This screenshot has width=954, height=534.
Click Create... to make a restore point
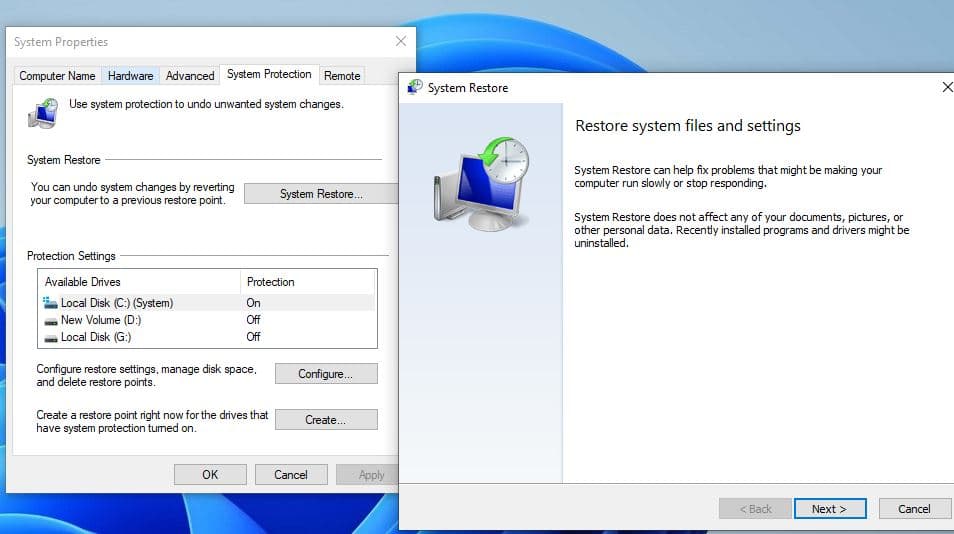click(326, 420)
